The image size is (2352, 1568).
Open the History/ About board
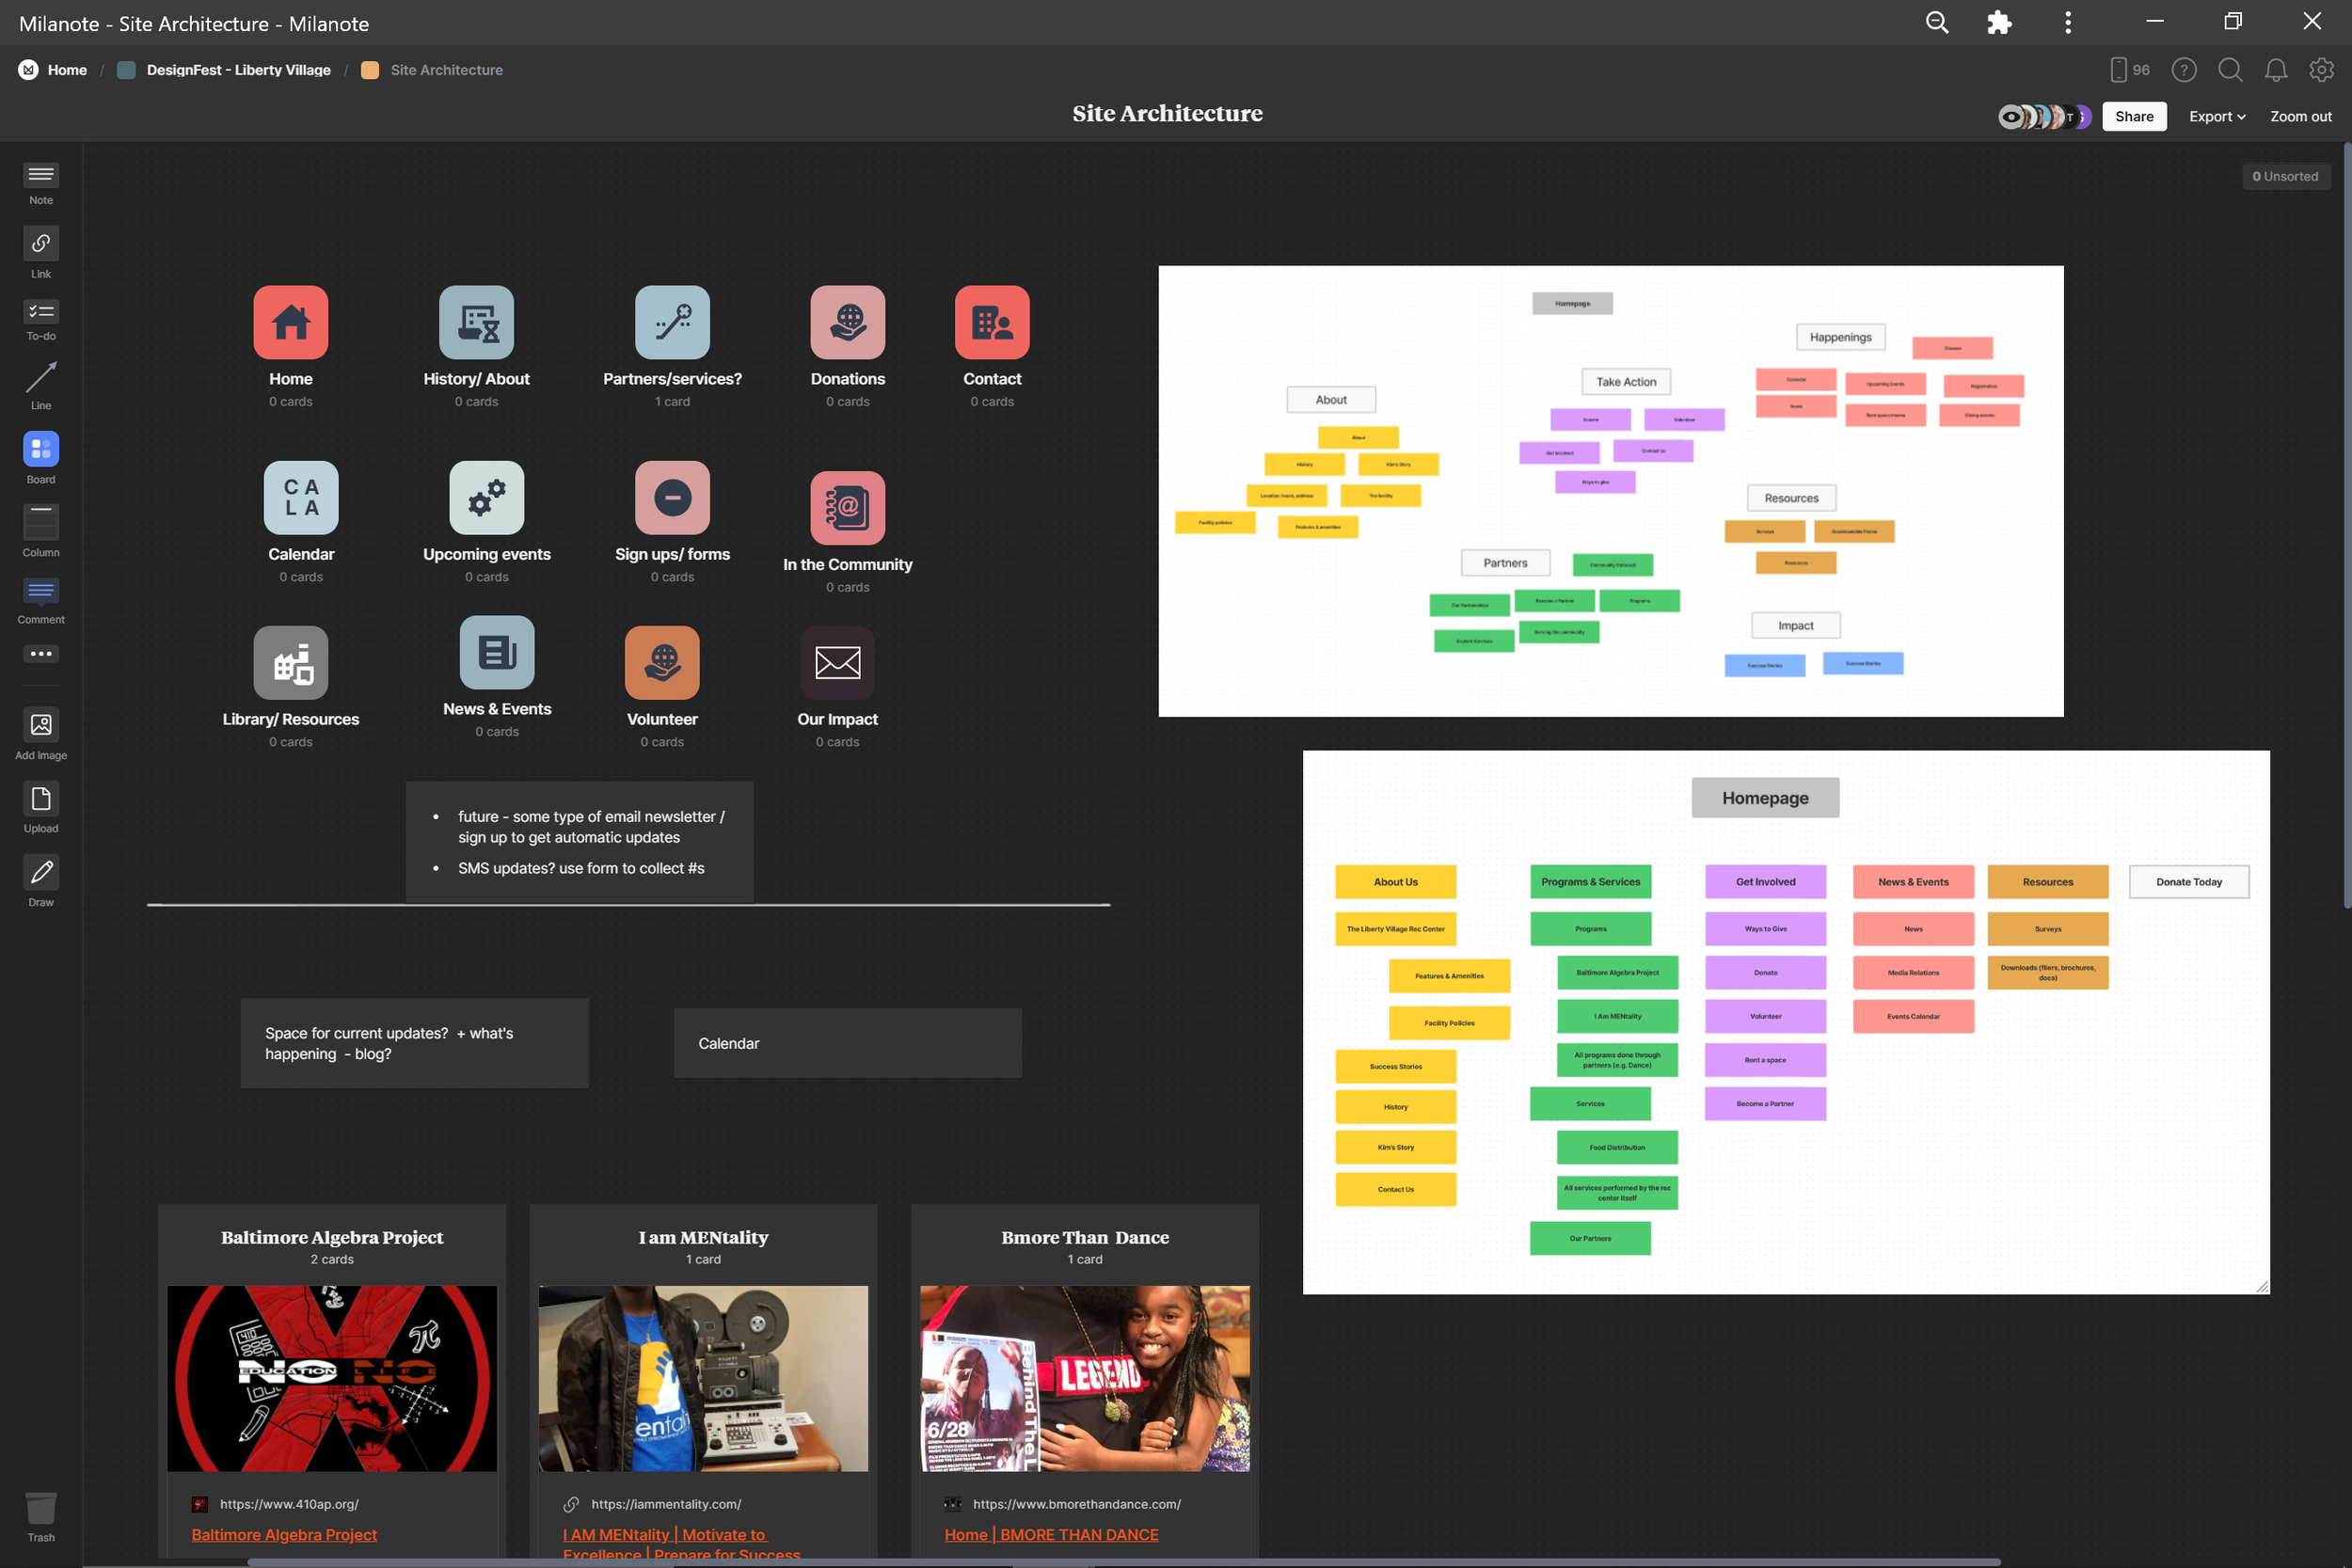(476, 323)
